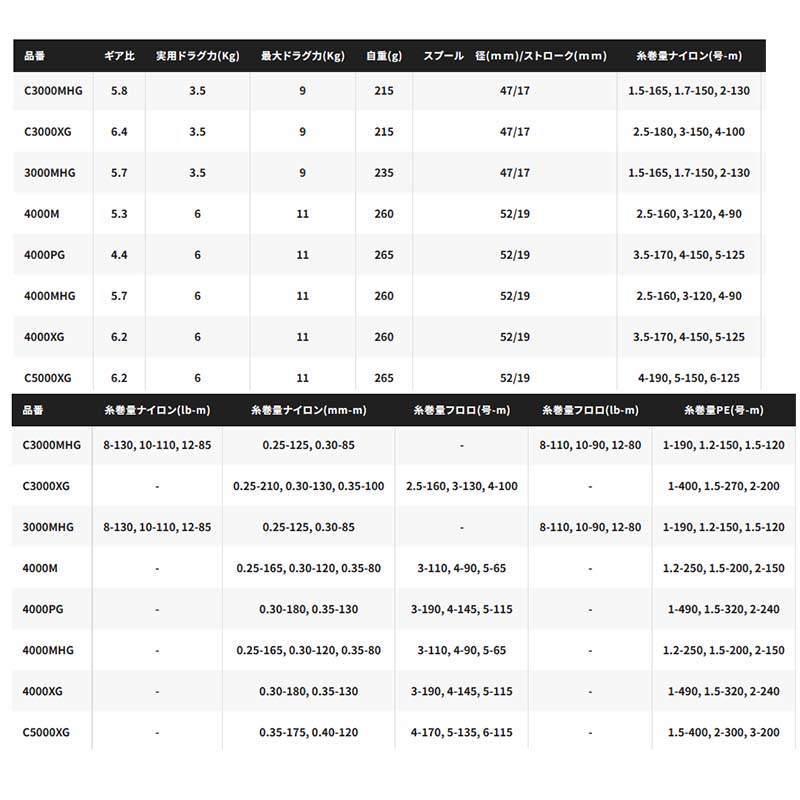Screen dimensions: 800x800
Task: Click the 糸巻量PE(号-m) column header
Action: pyautogui.click(x=723, y=410)
